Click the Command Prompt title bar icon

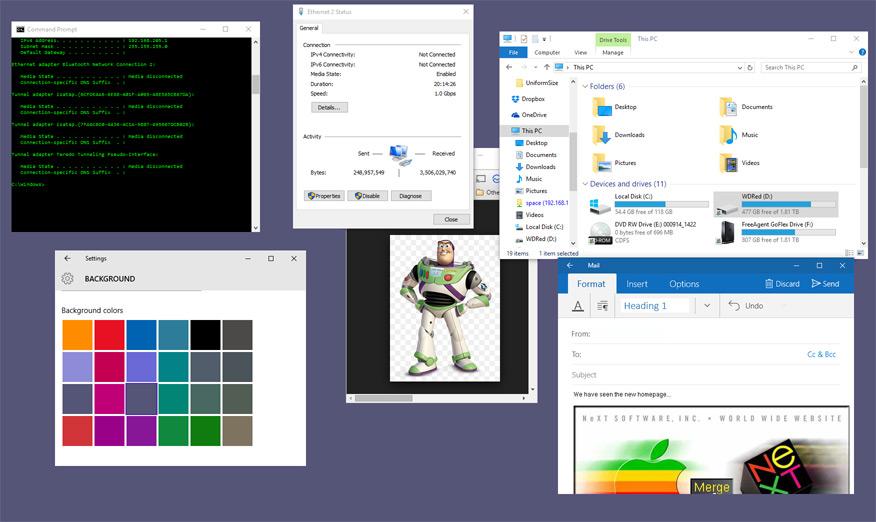pos(20,29)
